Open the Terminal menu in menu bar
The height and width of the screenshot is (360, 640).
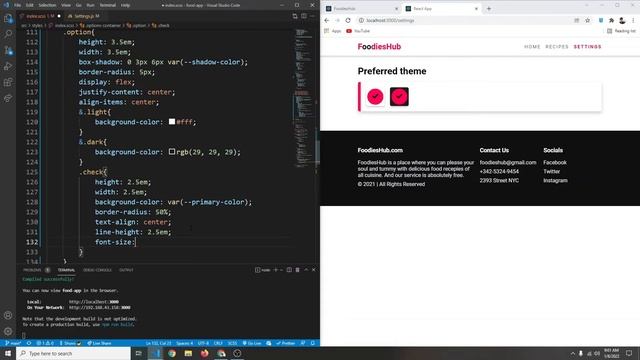click(108, 5)
